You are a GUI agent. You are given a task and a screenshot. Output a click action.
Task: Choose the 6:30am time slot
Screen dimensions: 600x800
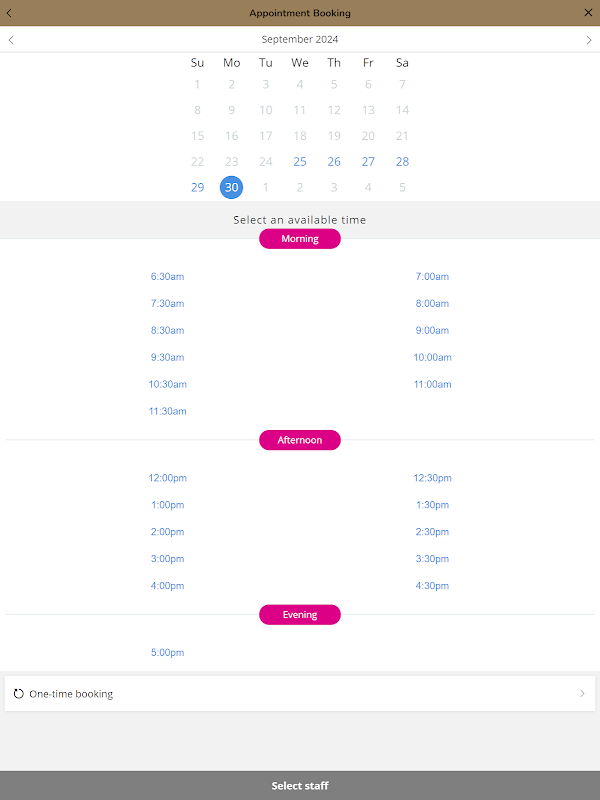pos(168,276)
